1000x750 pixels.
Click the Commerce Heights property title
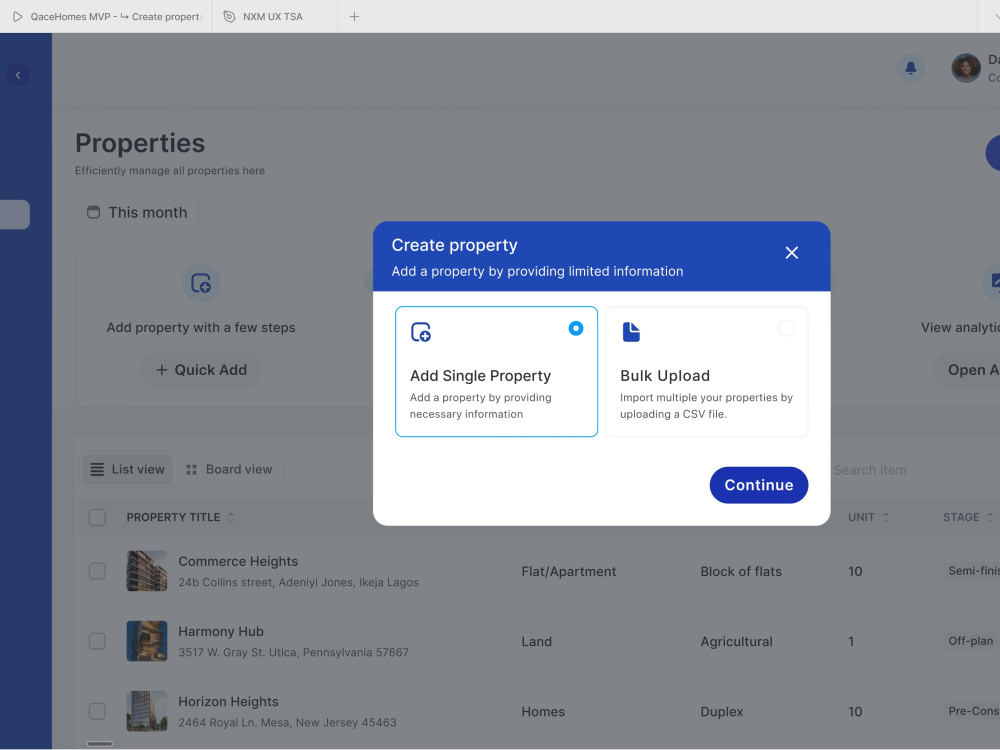tap(238, 561)
